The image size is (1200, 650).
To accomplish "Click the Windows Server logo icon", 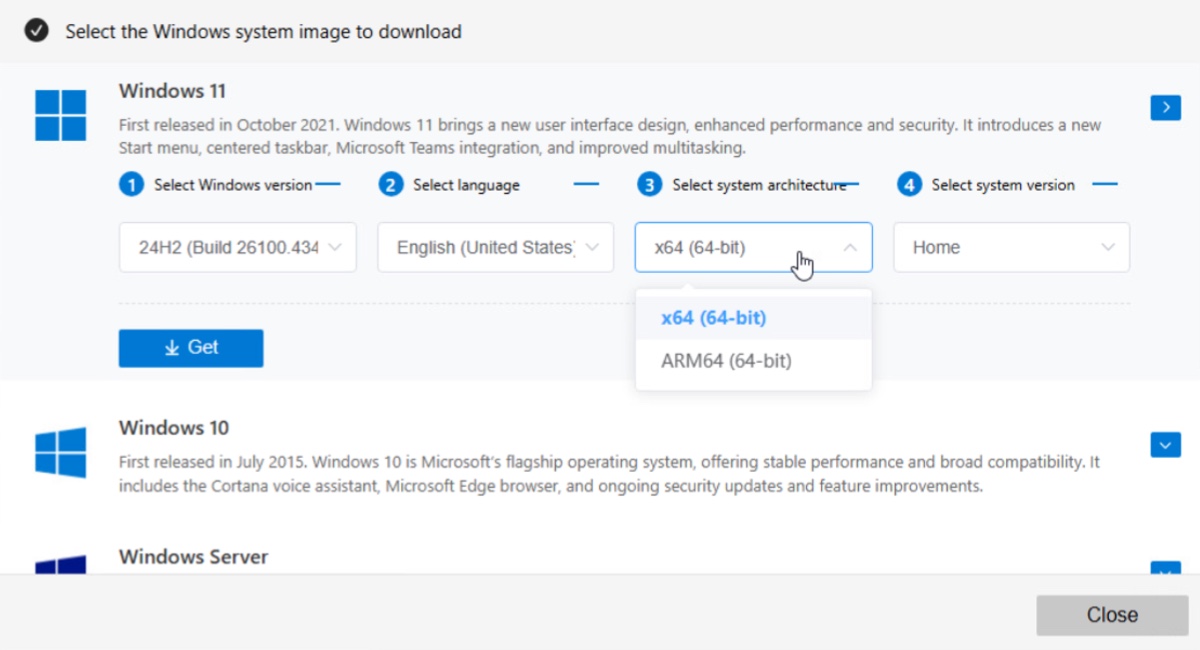I will (x=59, y=566).
